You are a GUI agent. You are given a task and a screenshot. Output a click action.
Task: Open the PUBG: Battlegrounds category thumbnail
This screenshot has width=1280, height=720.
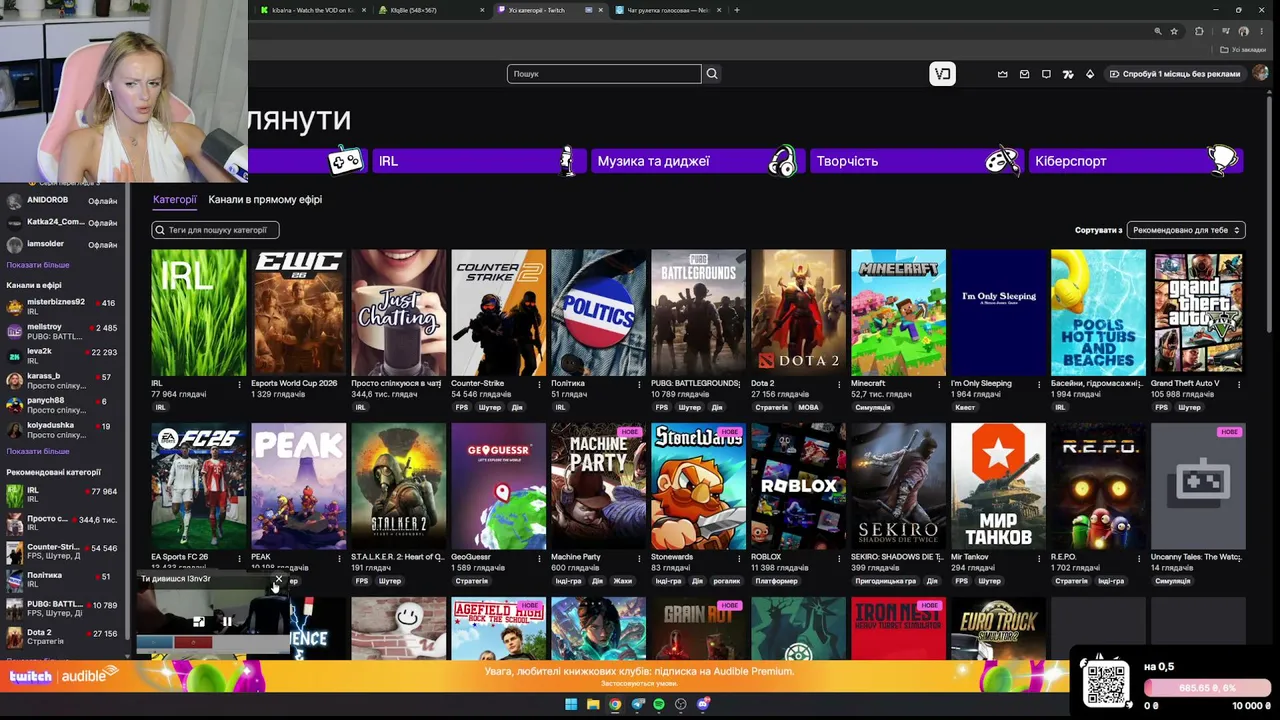click(x=698, y=313)
